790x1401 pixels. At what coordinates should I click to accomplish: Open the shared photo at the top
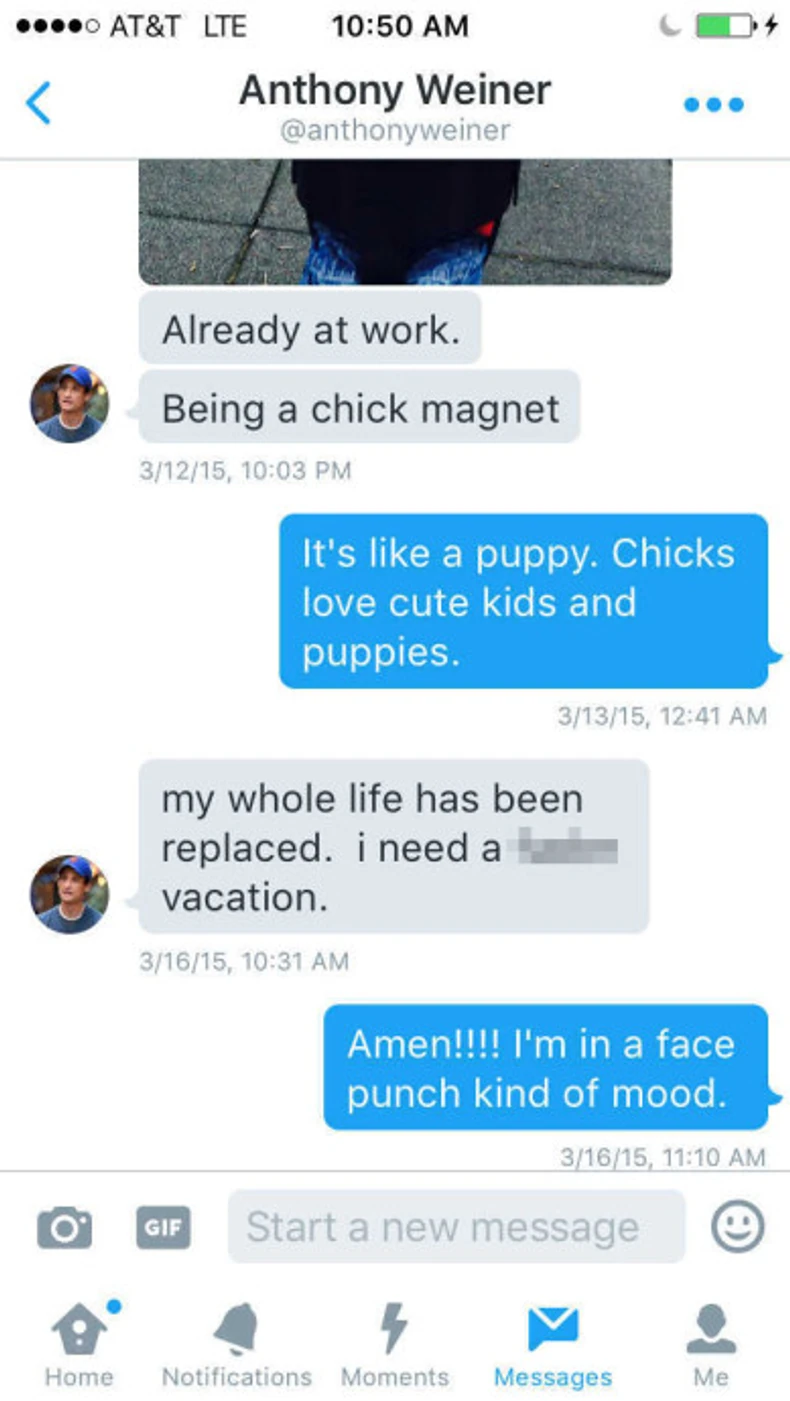(x=405, y=221)
